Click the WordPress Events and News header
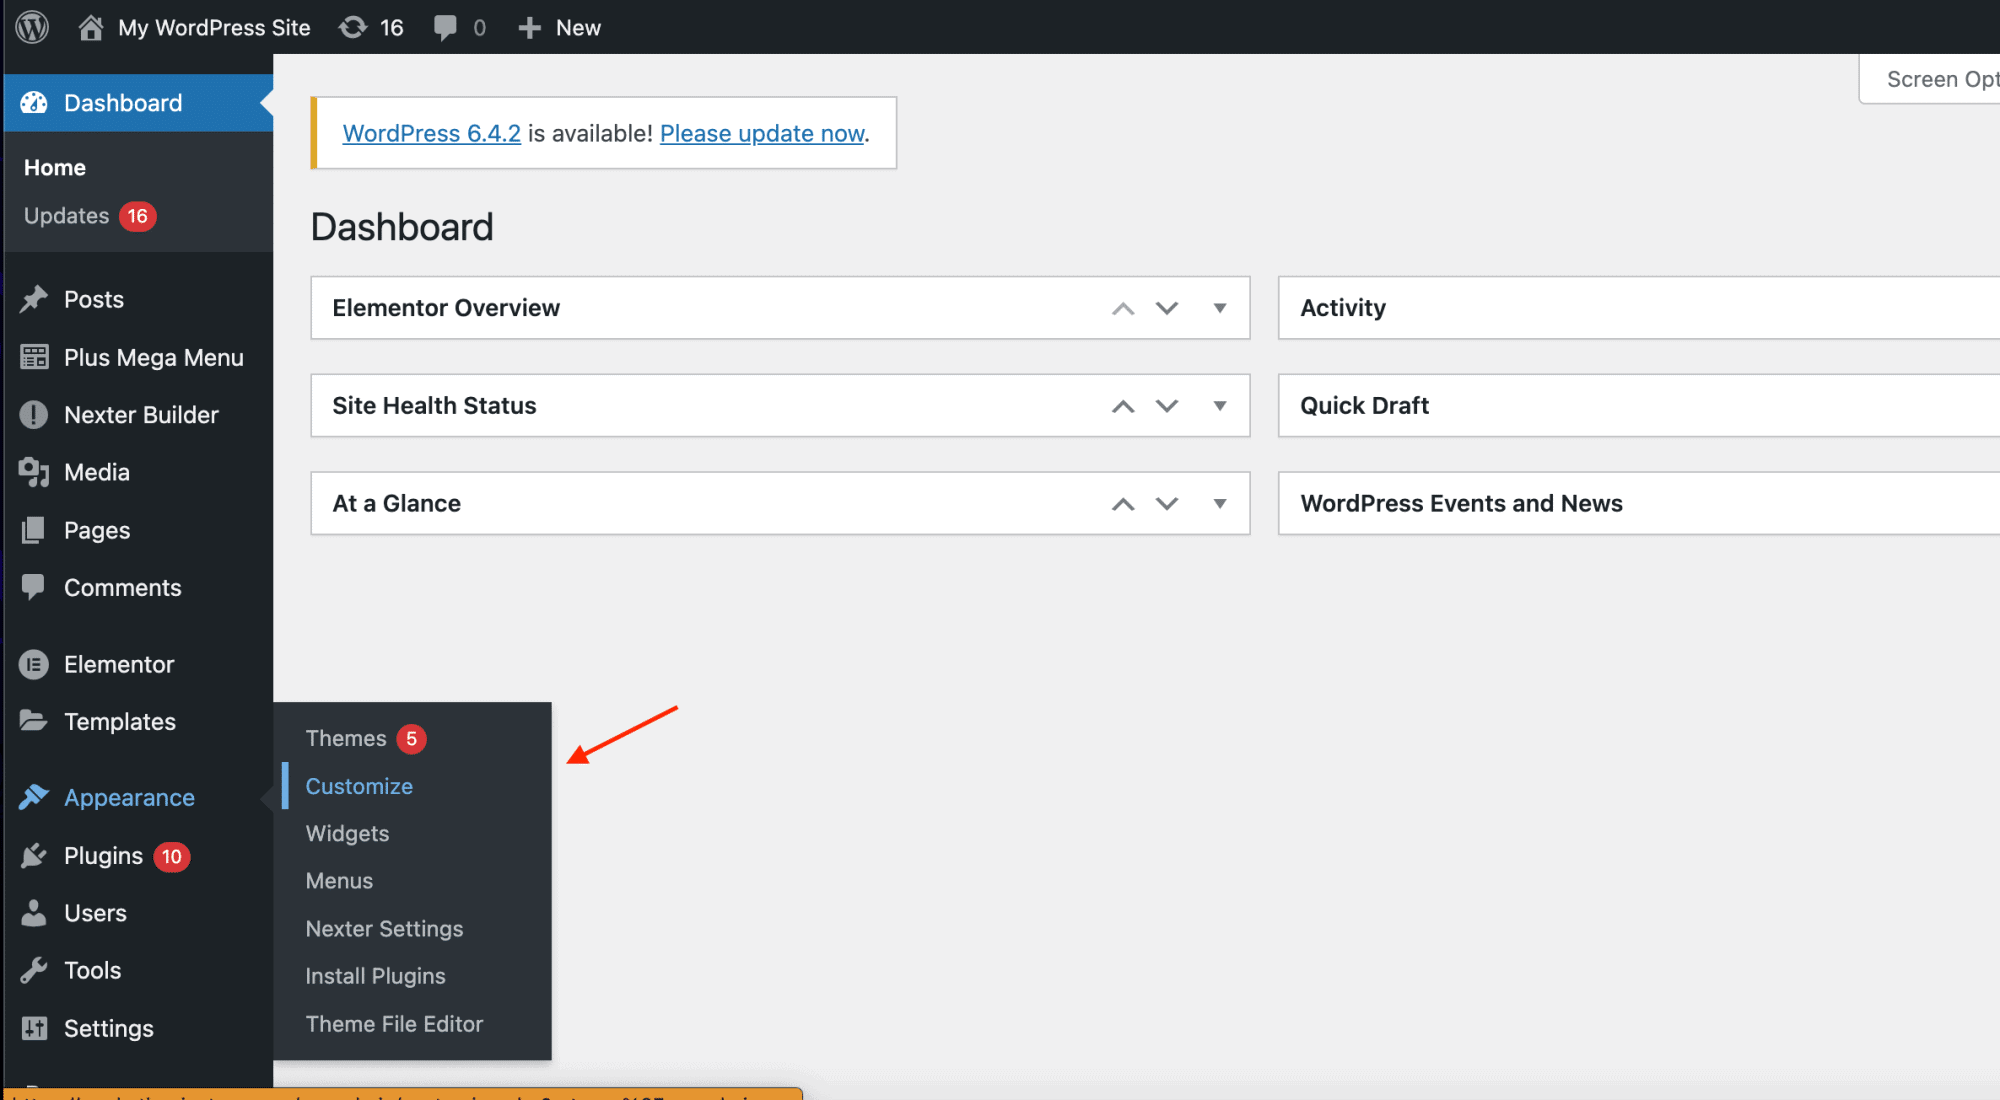The height and width of the screenshot is (1100, 2000). 1639,504
